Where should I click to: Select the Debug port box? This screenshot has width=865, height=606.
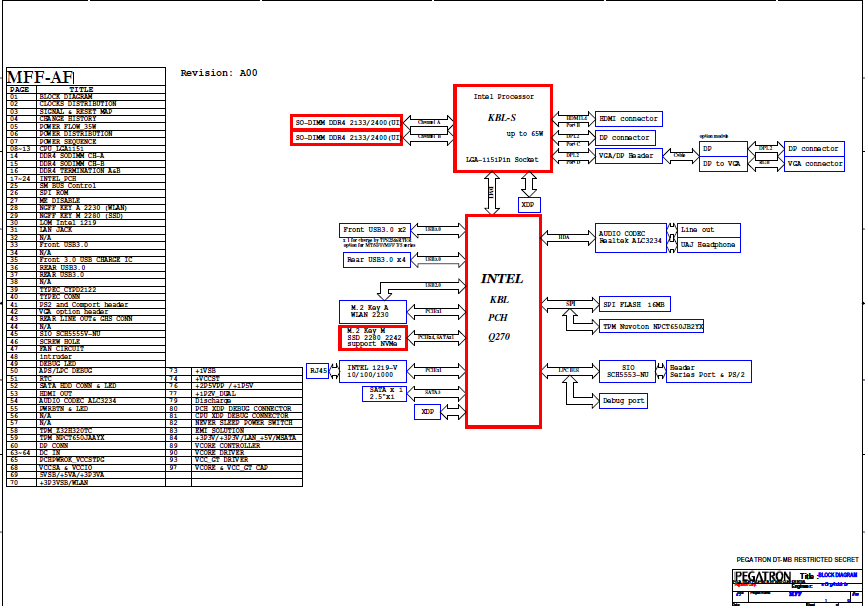tap(621, 400)
